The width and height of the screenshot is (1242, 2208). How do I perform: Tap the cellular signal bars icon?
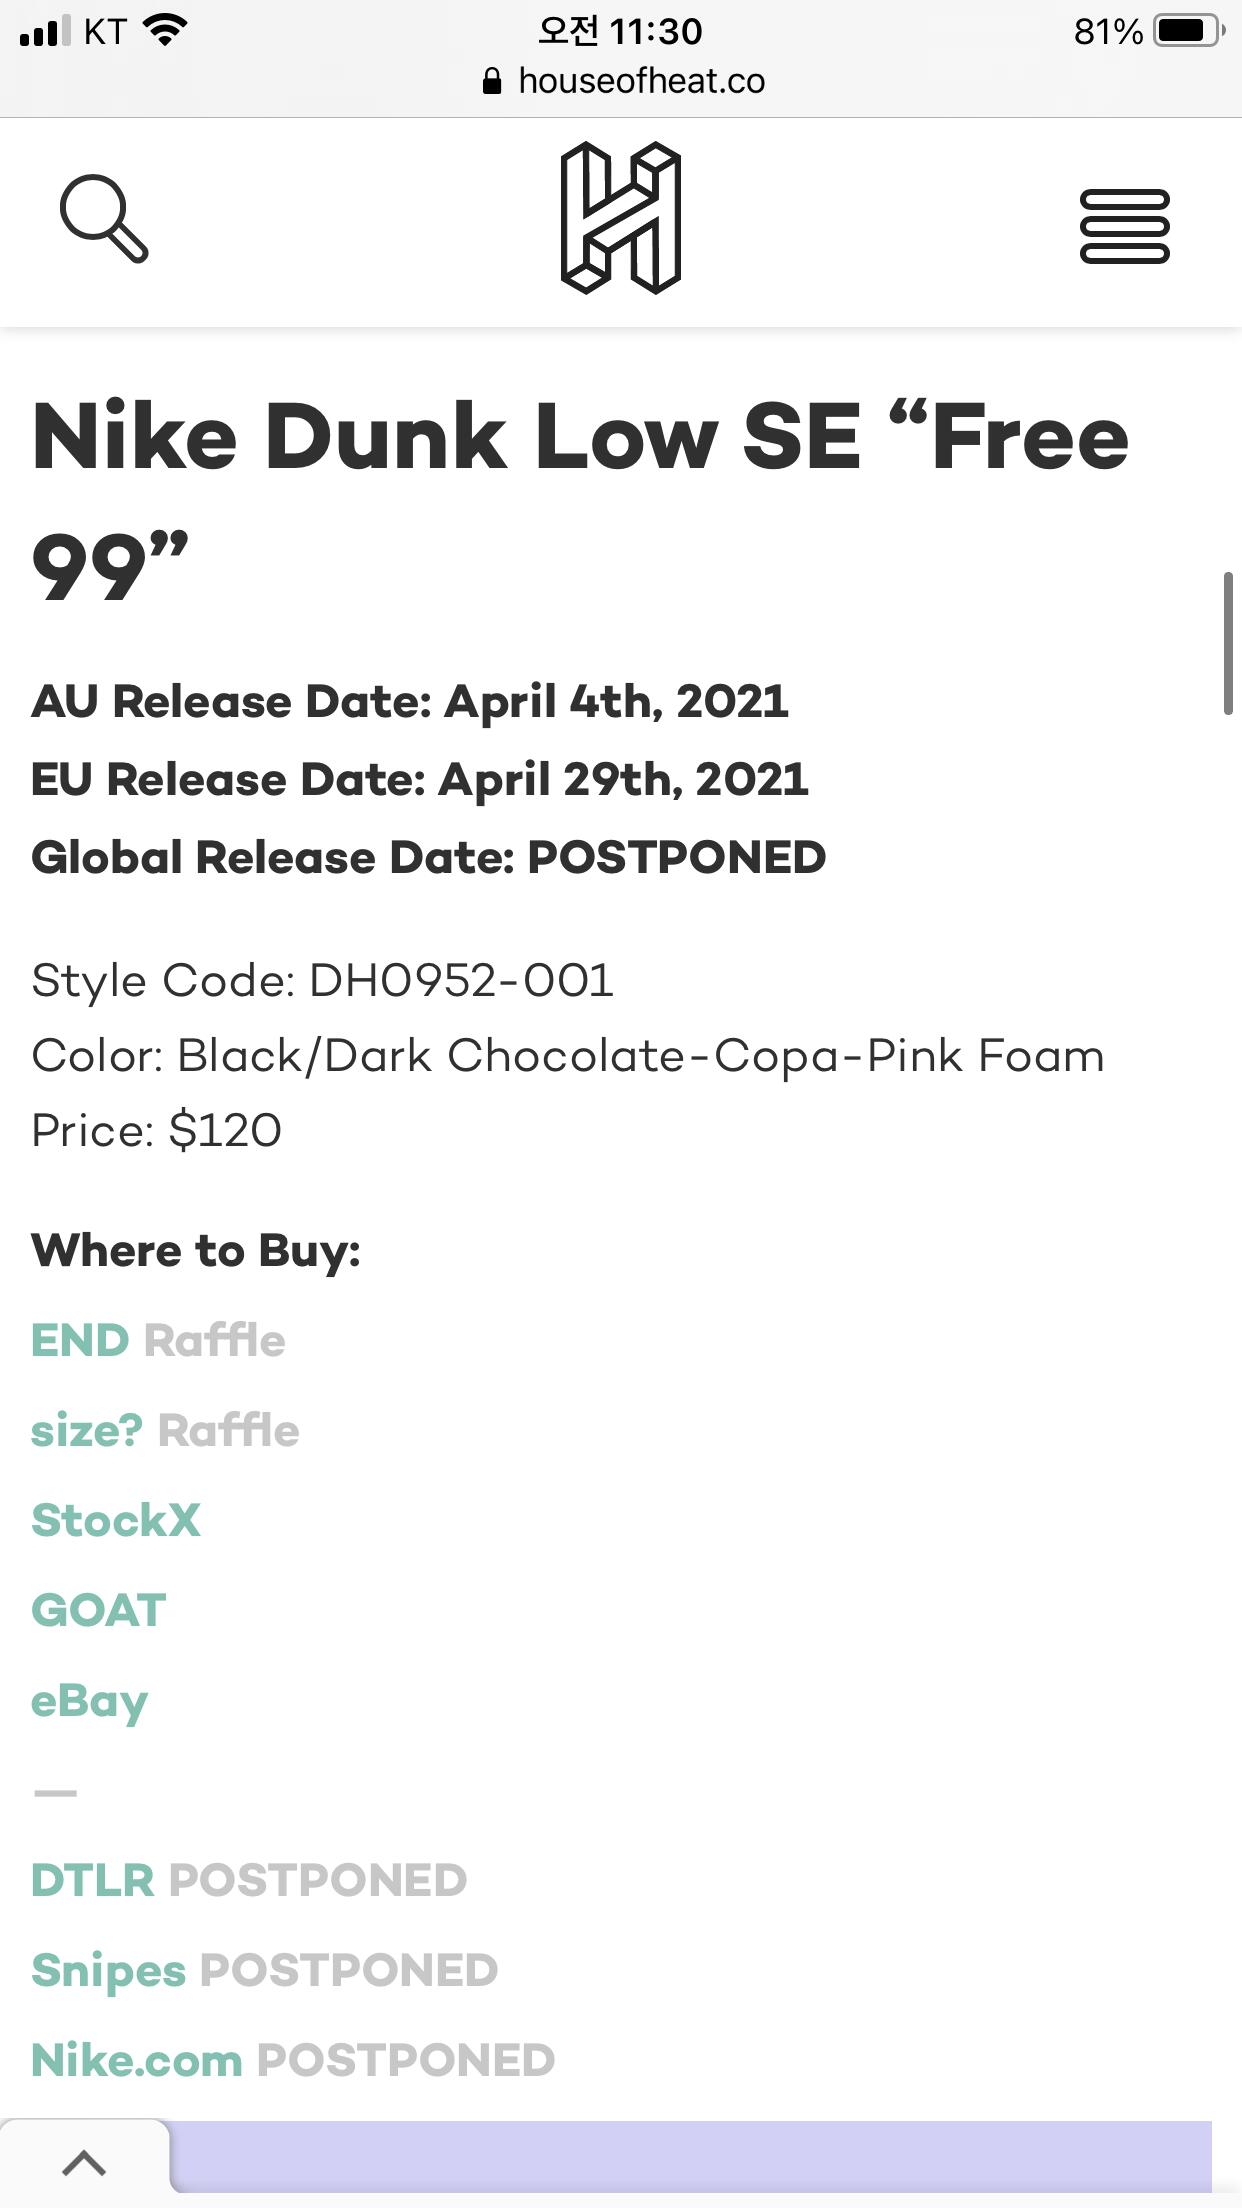click(x=44, y=31)
